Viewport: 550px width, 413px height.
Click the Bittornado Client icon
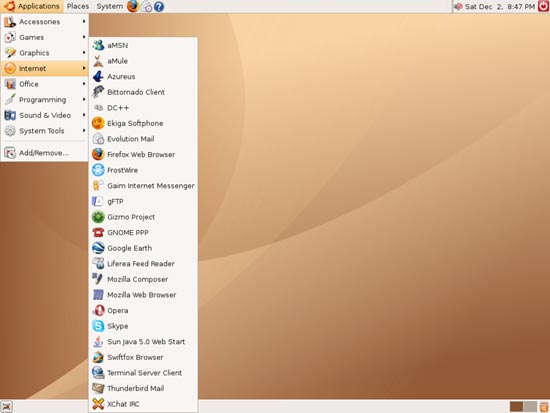click(98, 92)
